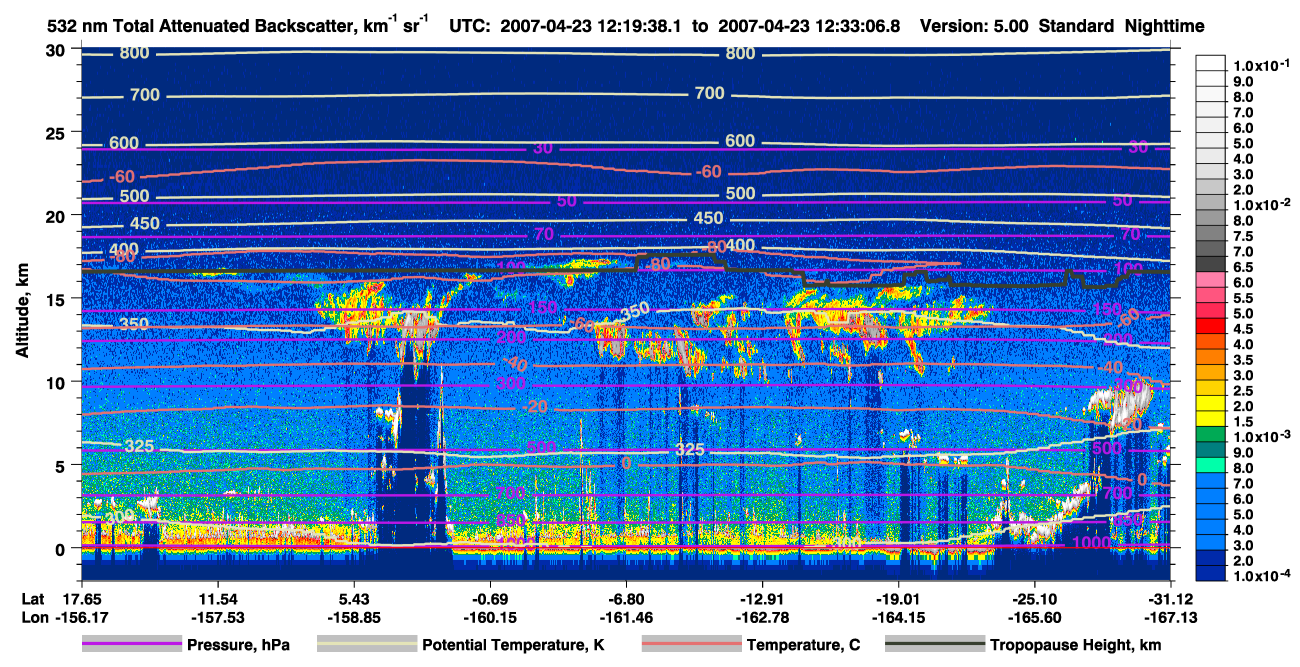
Task: Click longitude value -157.53
Action: point(218,618)
